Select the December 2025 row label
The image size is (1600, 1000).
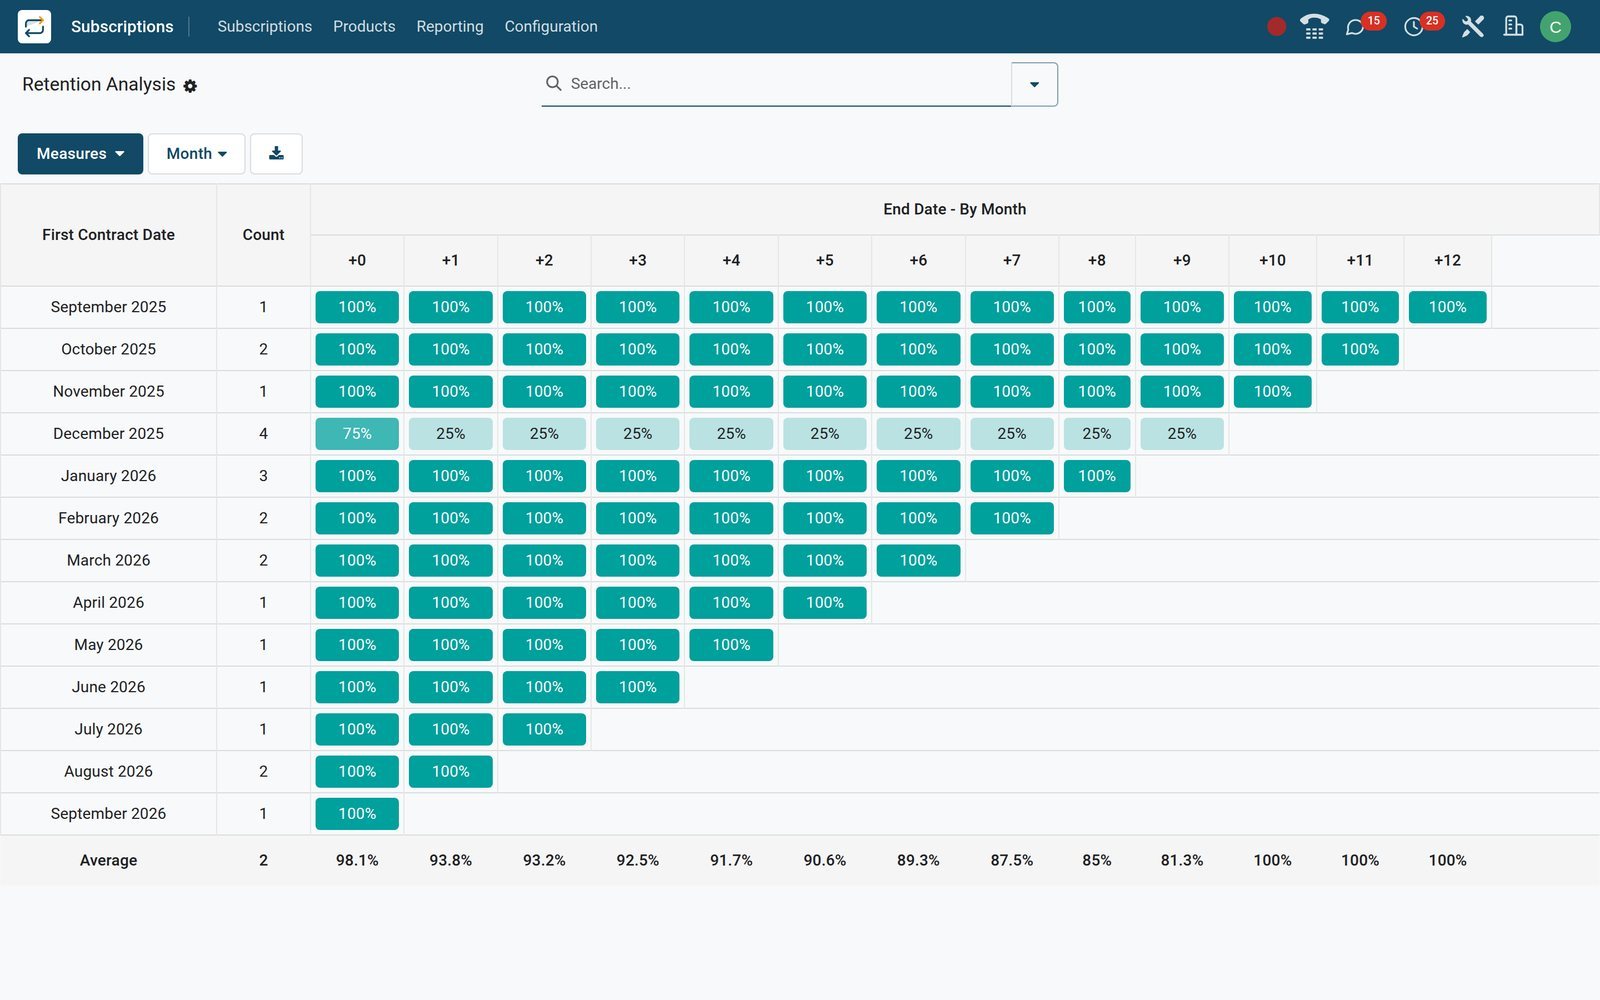click(108, 434)
